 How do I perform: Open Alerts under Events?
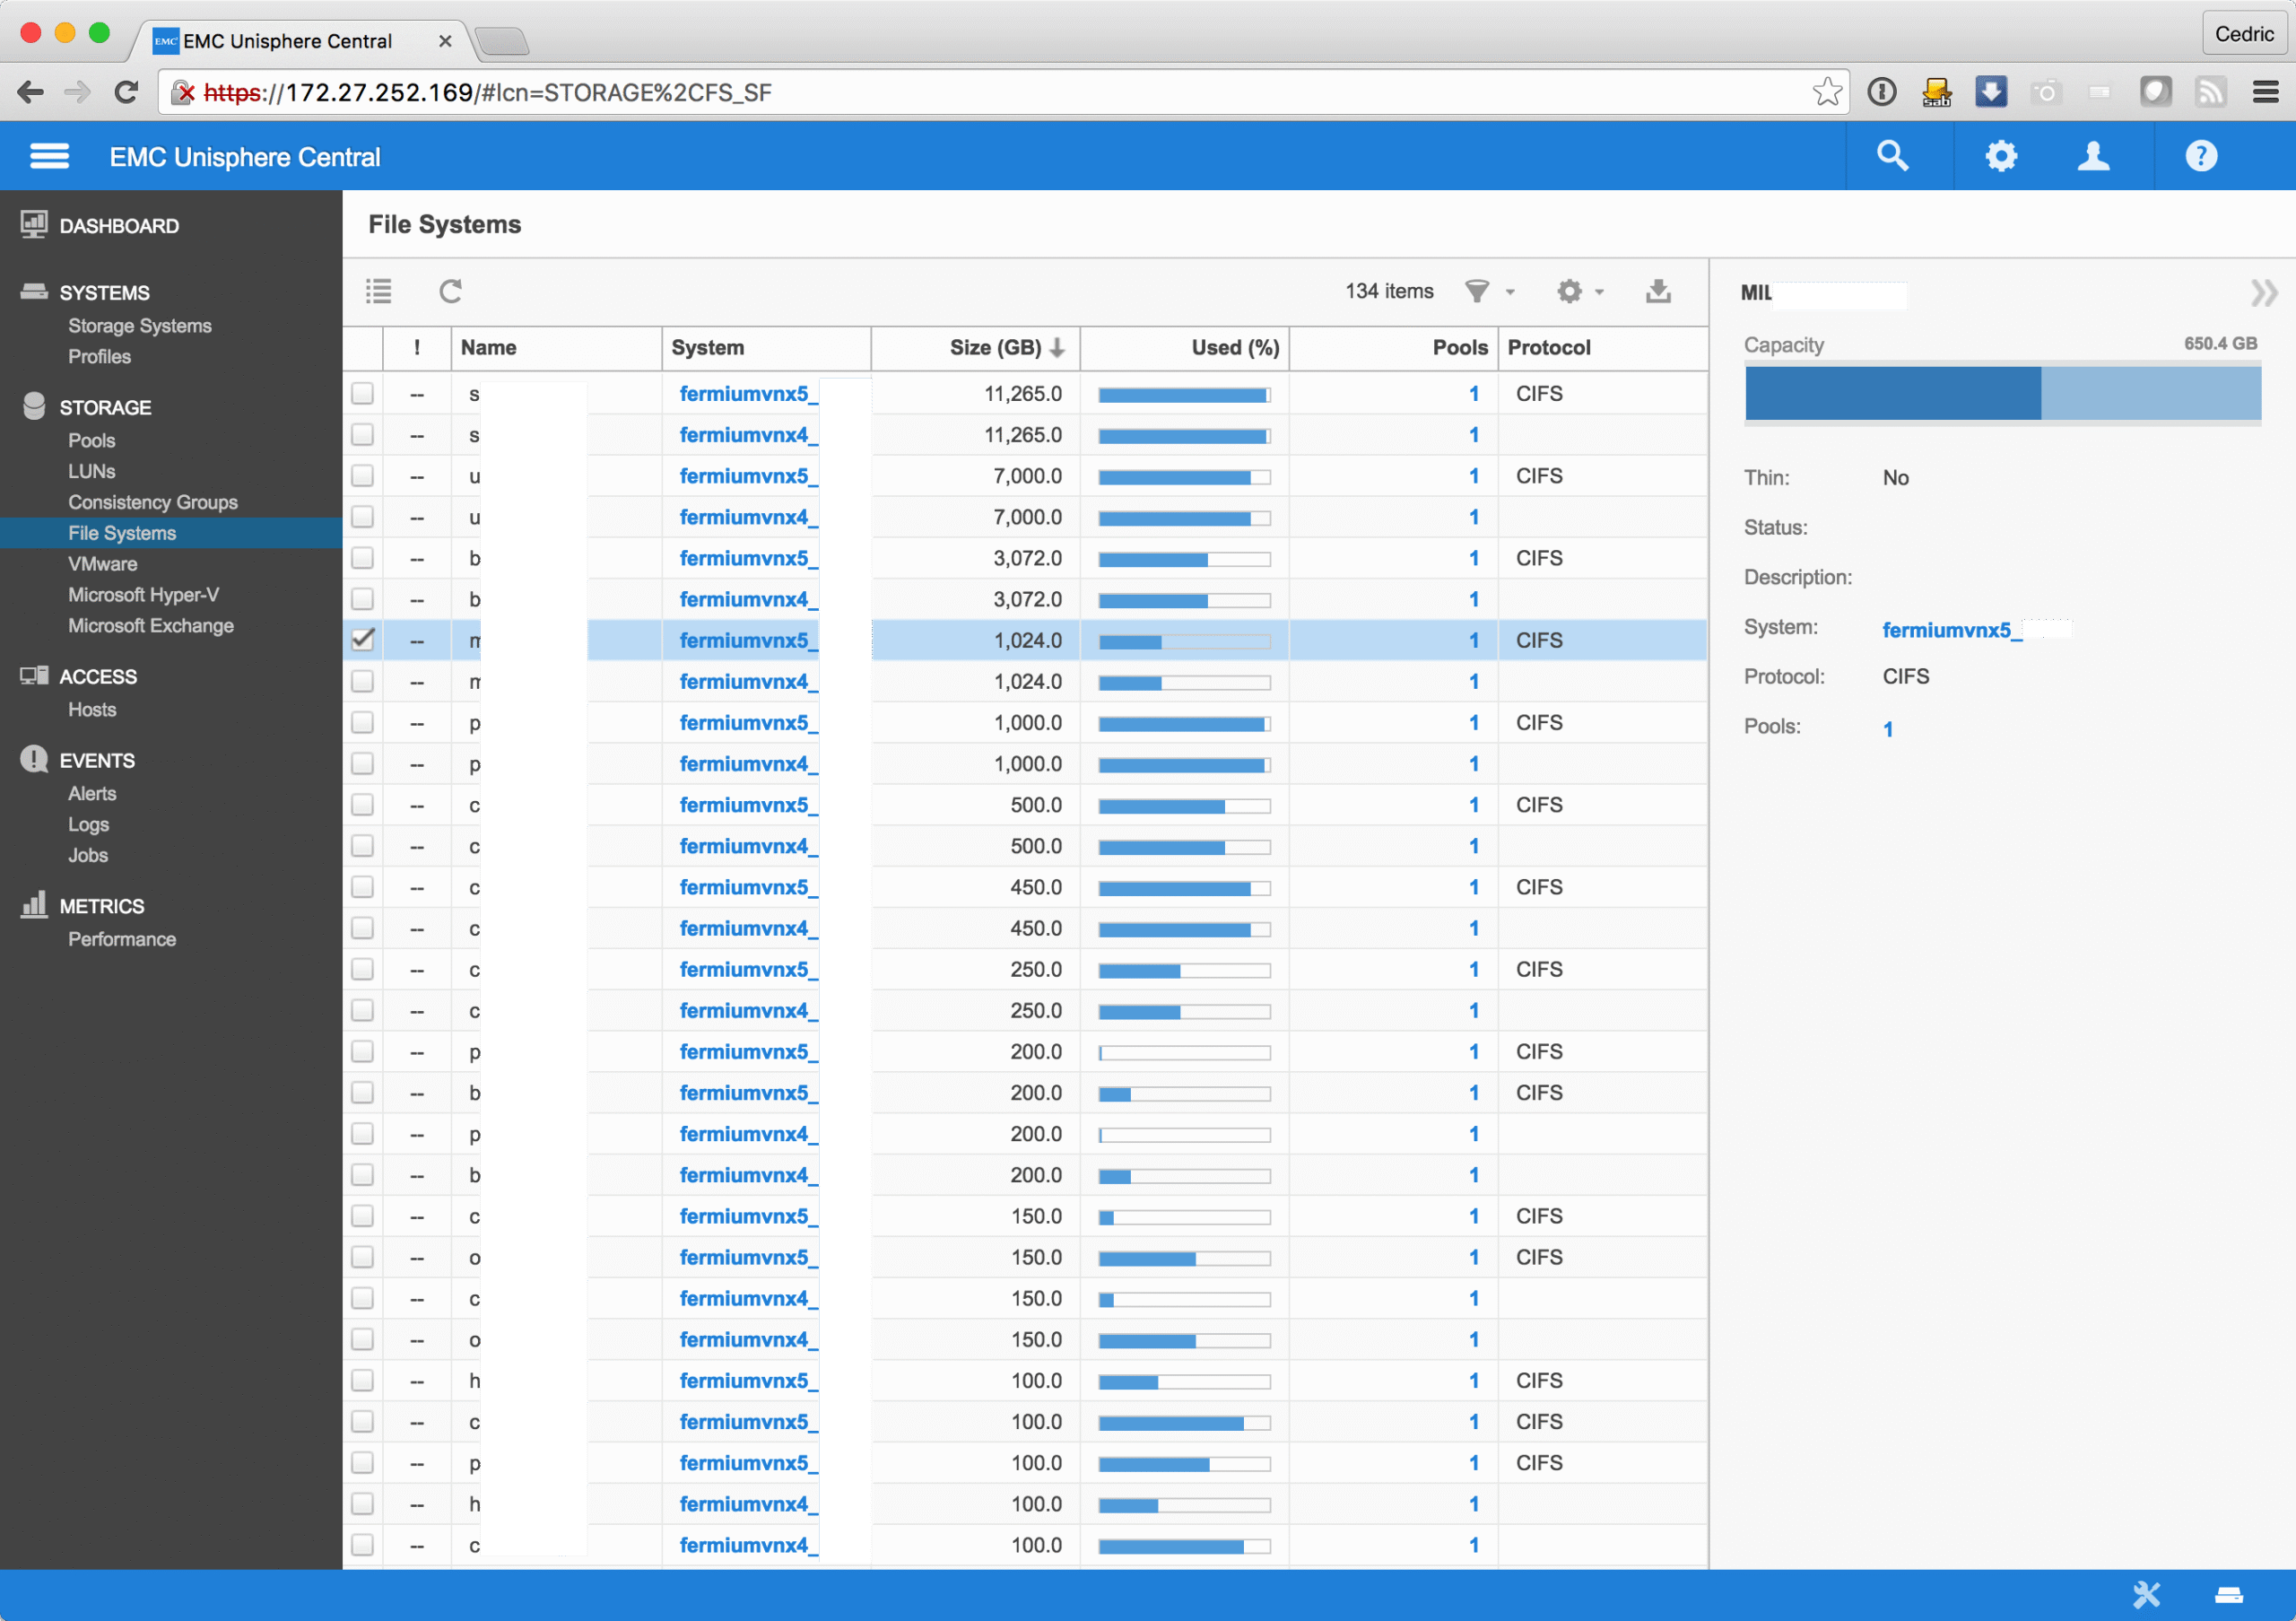(92, 793)
